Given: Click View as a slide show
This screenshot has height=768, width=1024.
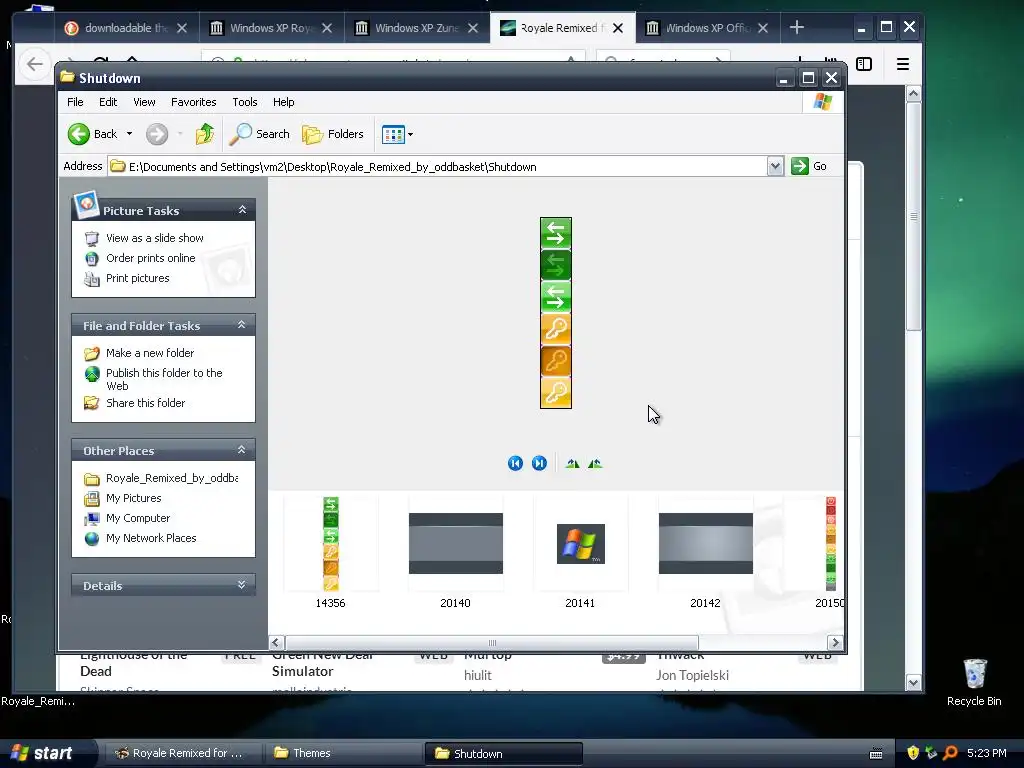Looking at the screenshot, I should pos(155,238).
